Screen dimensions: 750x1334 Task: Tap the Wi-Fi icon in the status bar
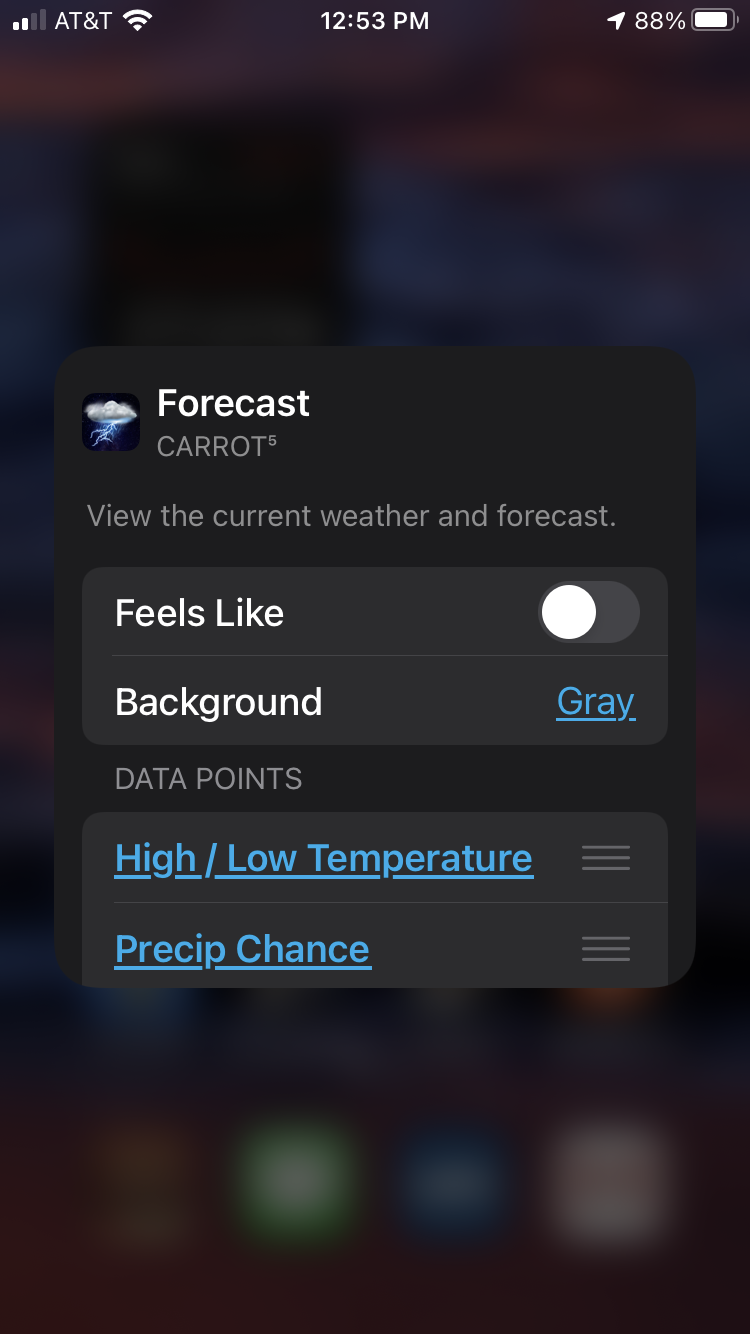[137, 21]
